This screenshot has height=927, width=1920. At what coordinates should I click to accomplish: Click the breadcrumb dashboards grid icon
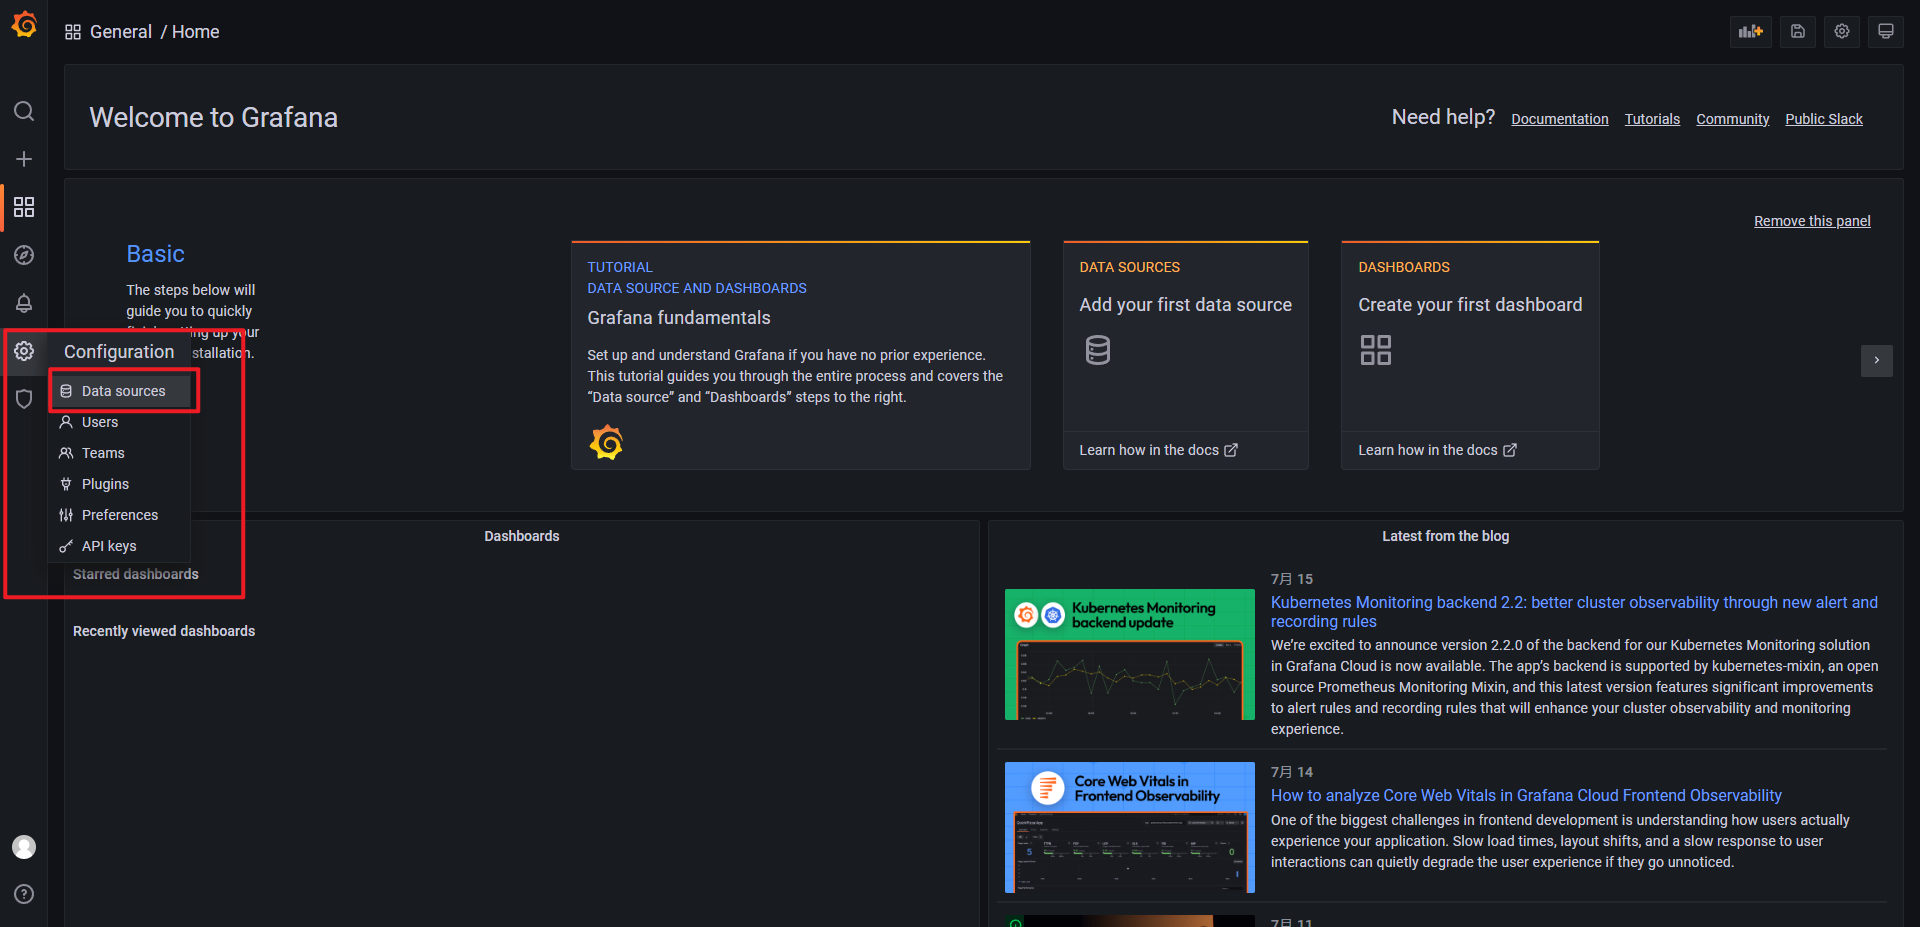(73, 32)
